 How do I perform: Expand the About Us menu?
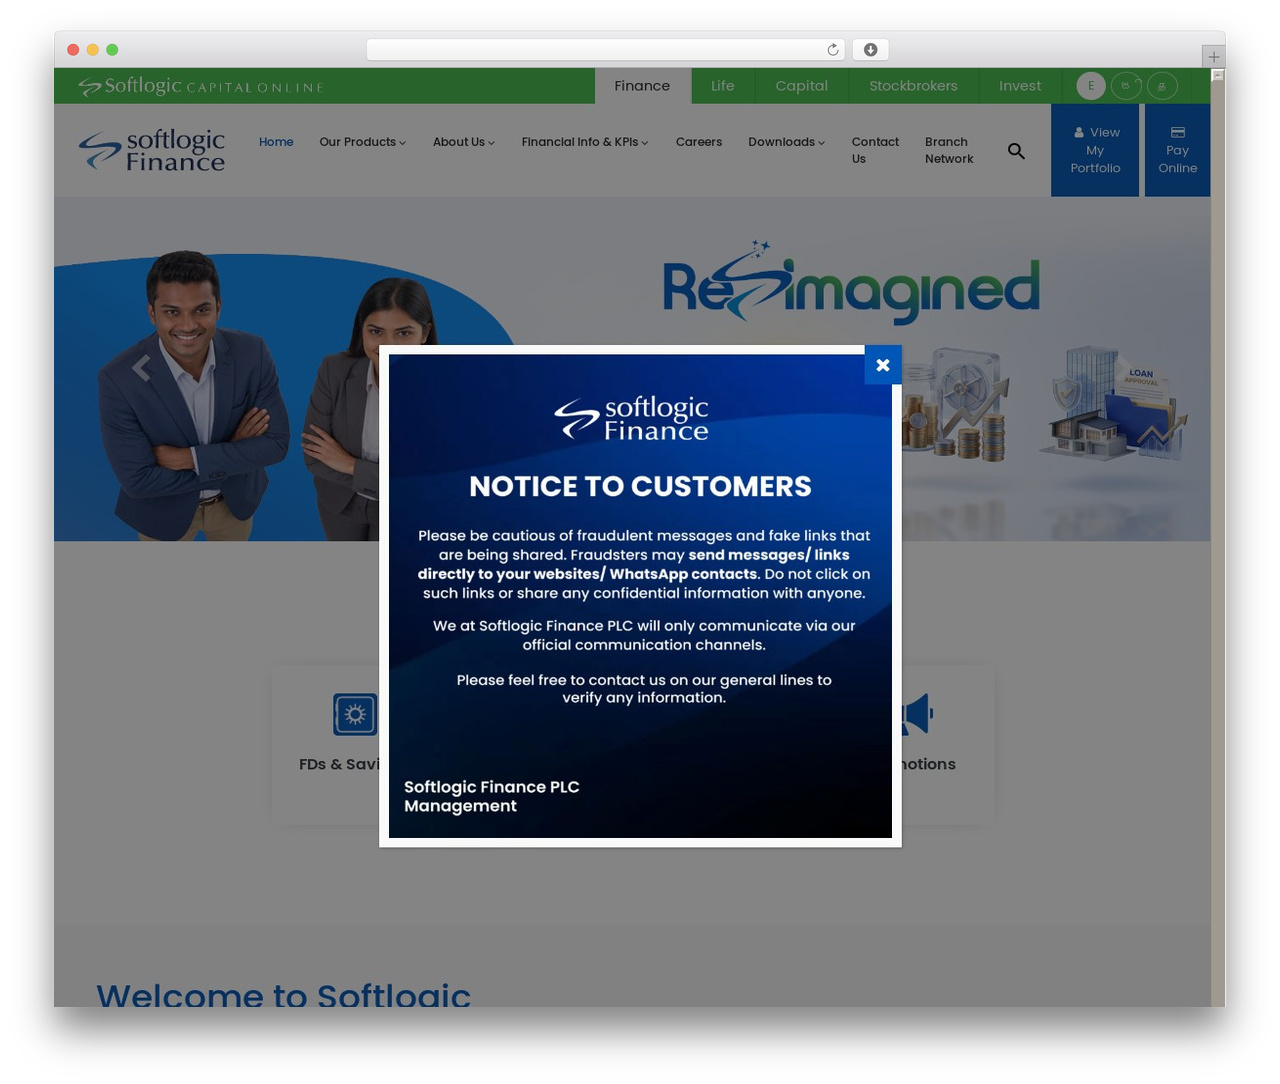(463, 142)
